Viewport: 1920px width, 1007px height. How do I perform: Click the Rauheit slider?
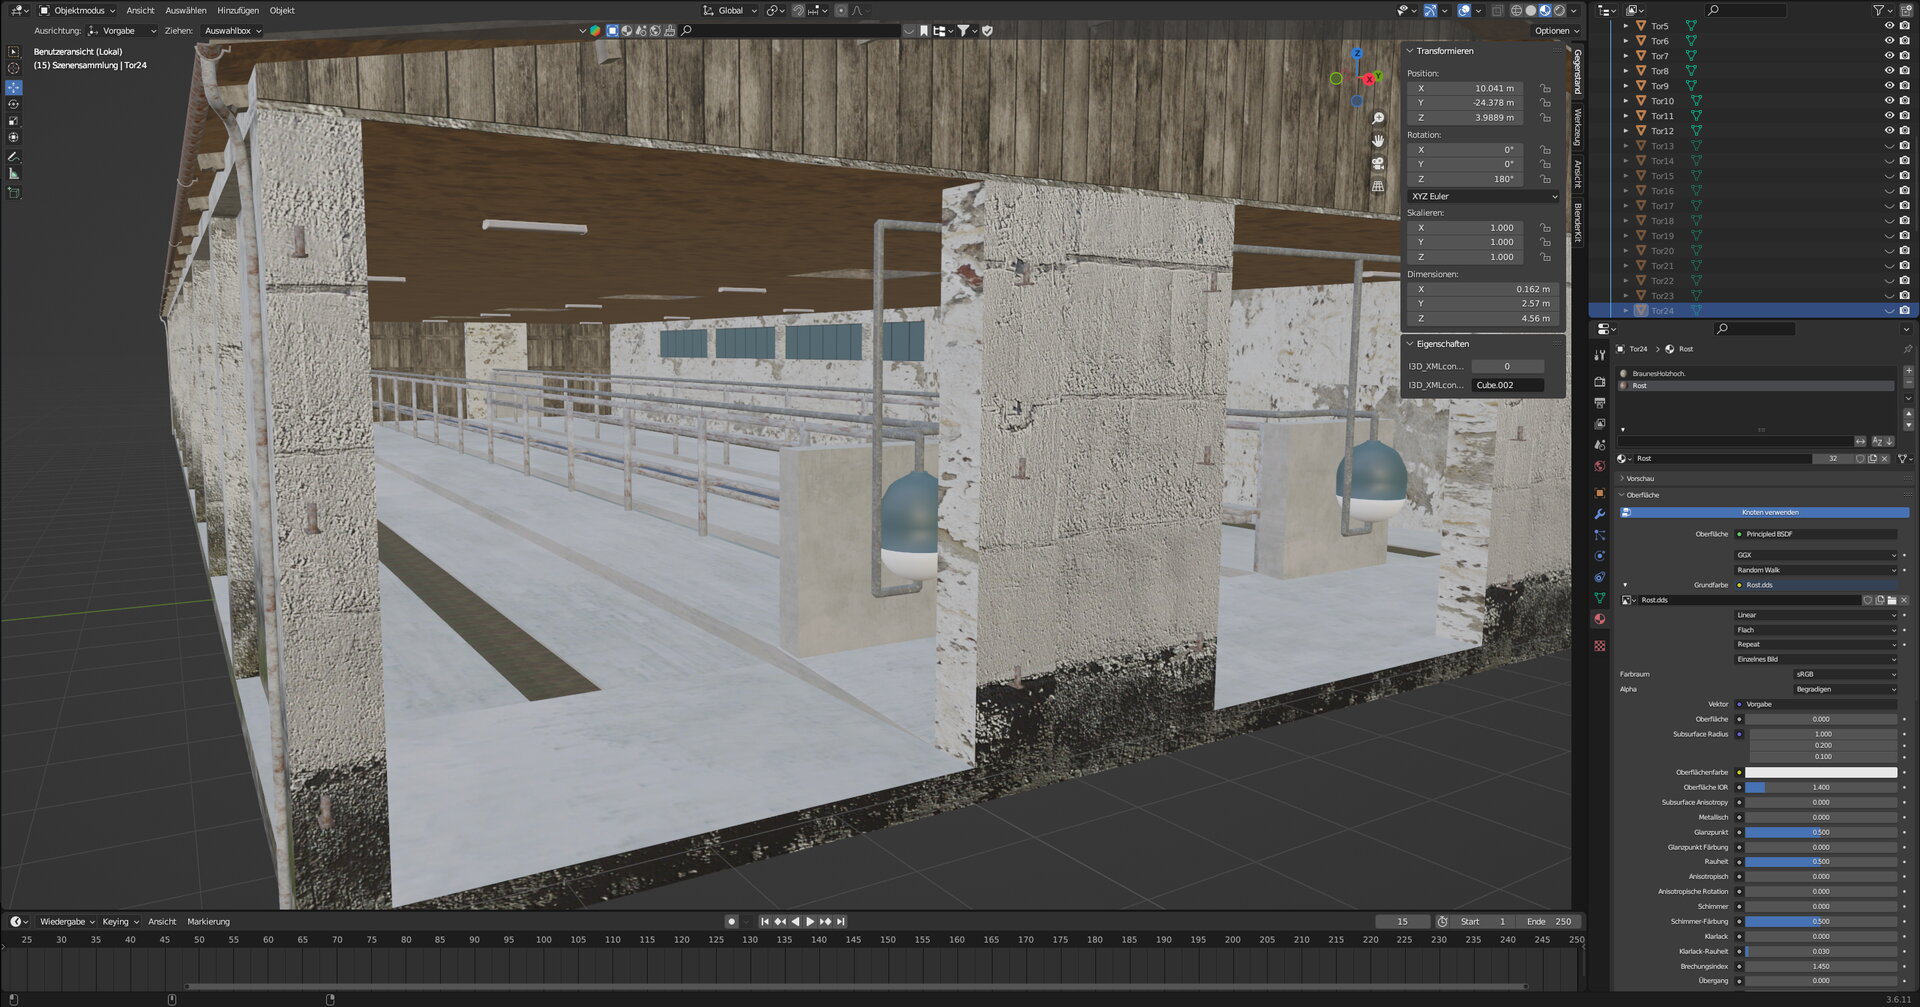point(1820,862)
